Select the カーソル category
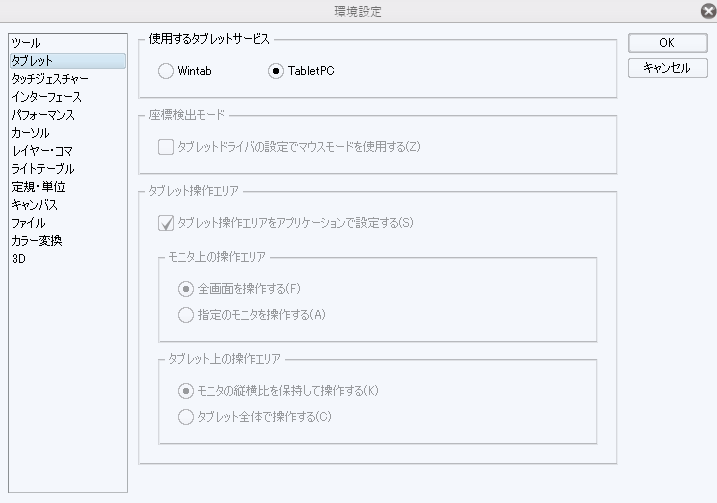This screenshot has height=503, width=717. click(x=30, y=133)
